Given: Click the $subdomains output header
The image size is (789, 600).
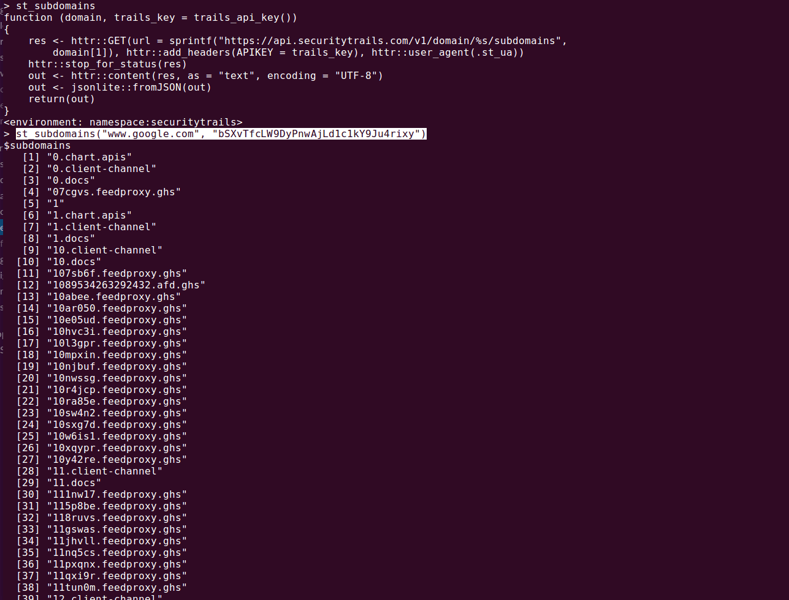Looking at the screenshot, I should pyautogui.click(x=37, y=145).
